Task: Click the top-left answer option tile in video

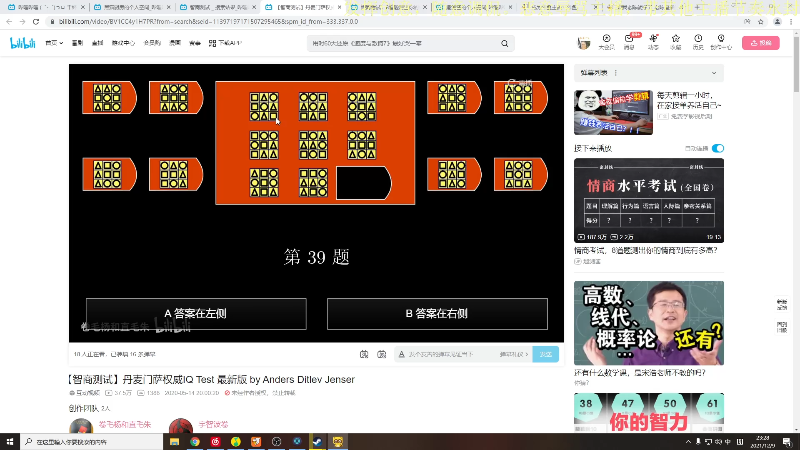Action: (x=109, y=97)
